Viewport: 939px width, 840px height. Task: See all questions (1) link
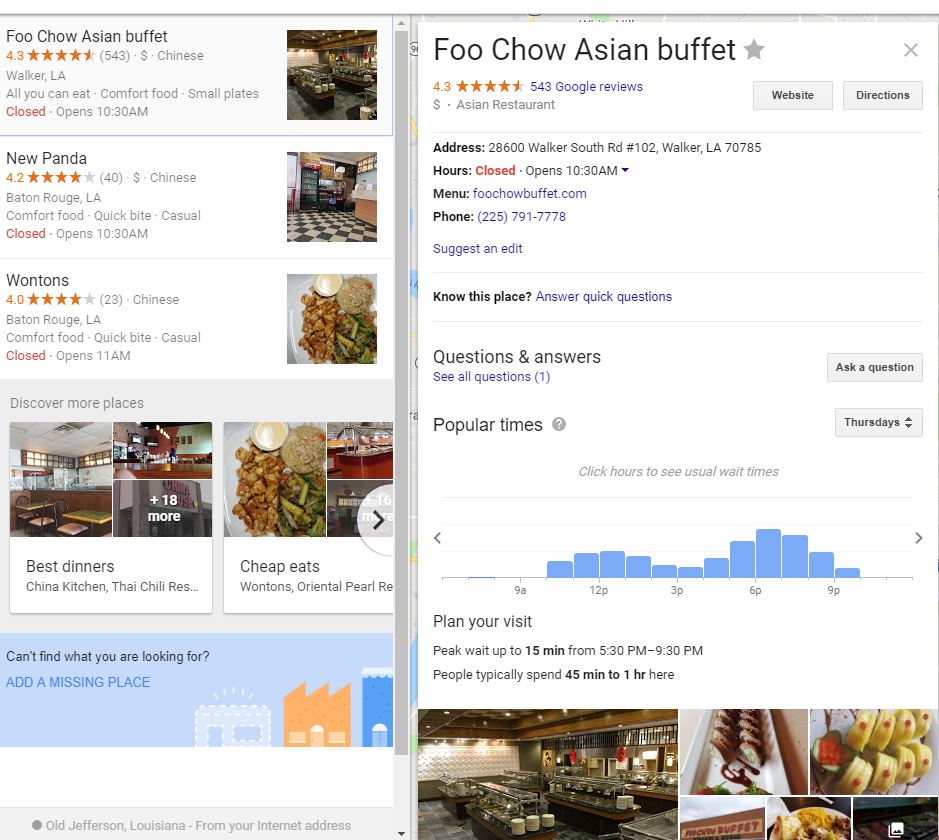491,377
